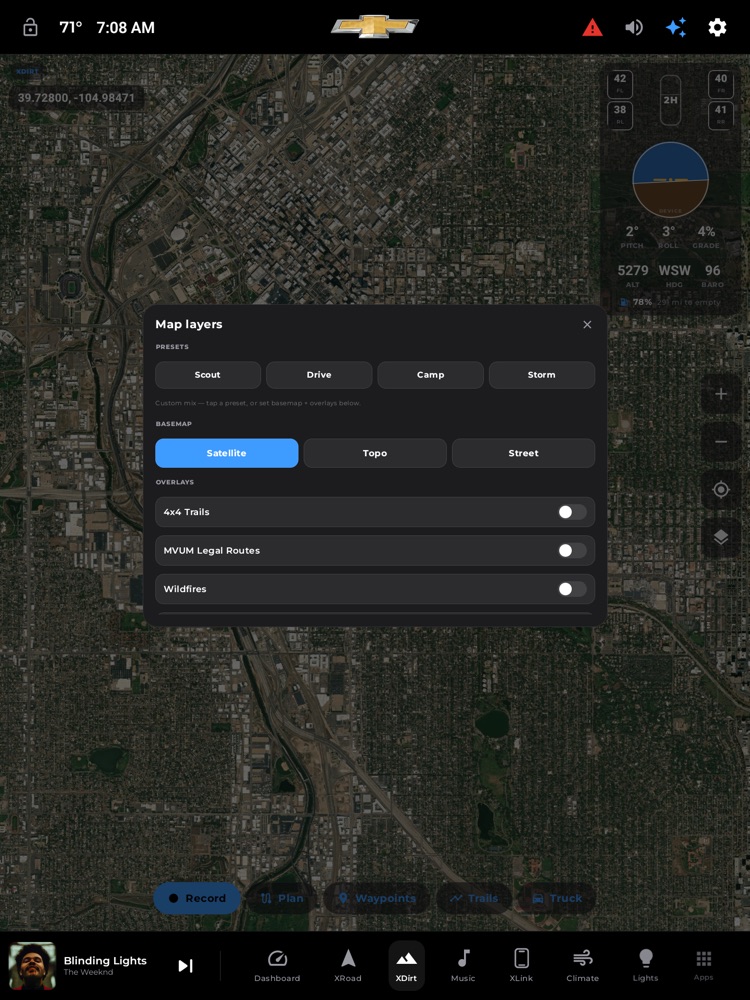Image resolution: width=750 pixels, height=1000 pixels.
Task: Tap the front-right tire pressure 40
Action: (x=721, y=84)
